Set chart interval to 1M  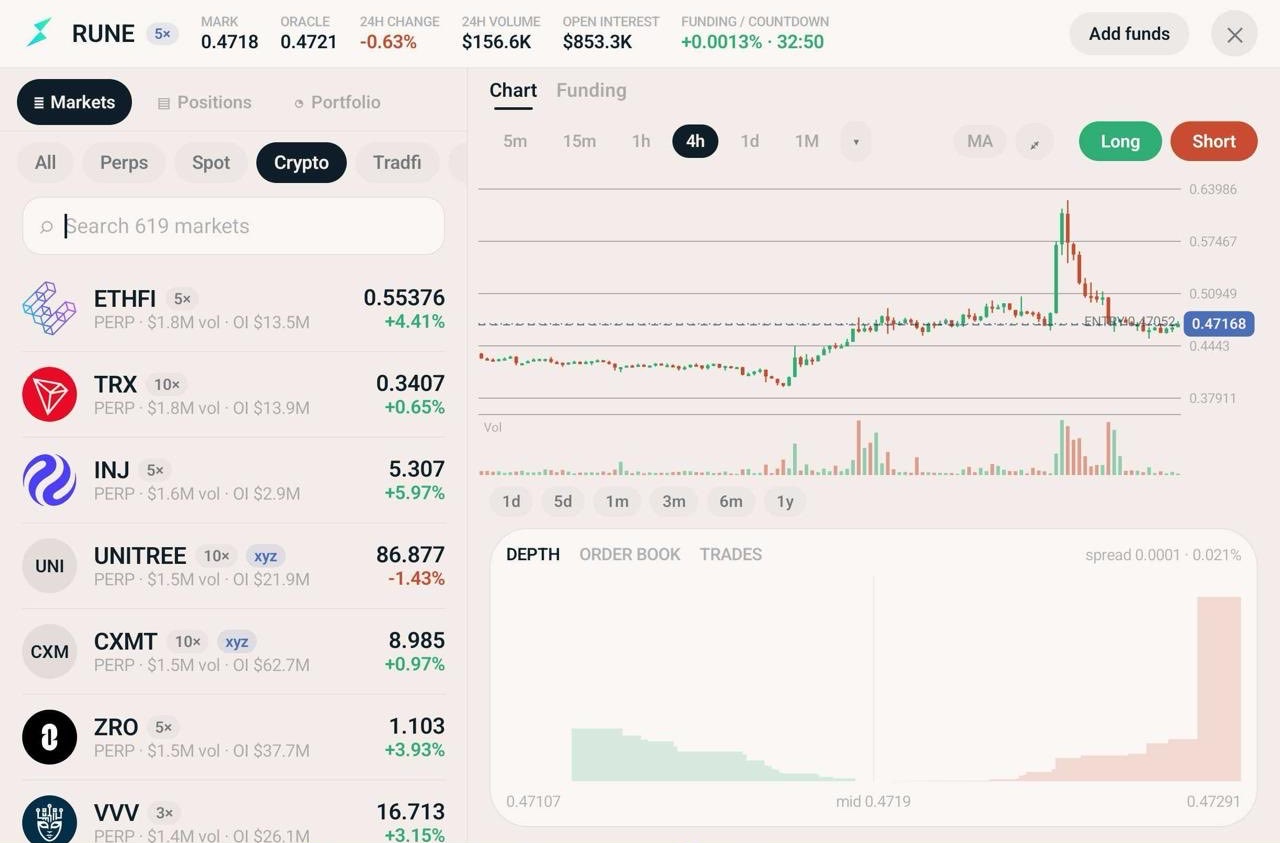pyautogui.click(x=807, y=142)
